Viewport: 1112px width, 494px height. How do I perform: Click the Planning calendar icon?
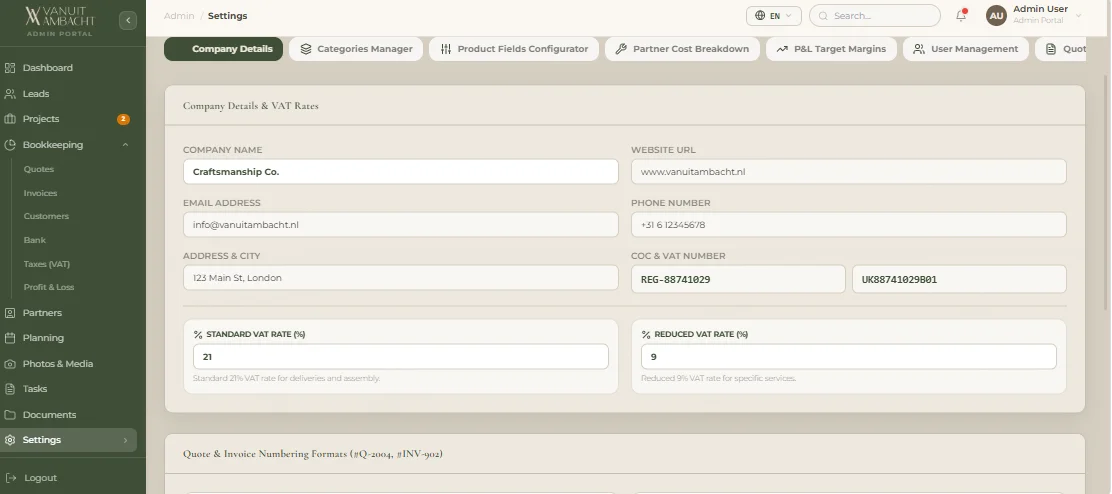[x=10, y=338]
